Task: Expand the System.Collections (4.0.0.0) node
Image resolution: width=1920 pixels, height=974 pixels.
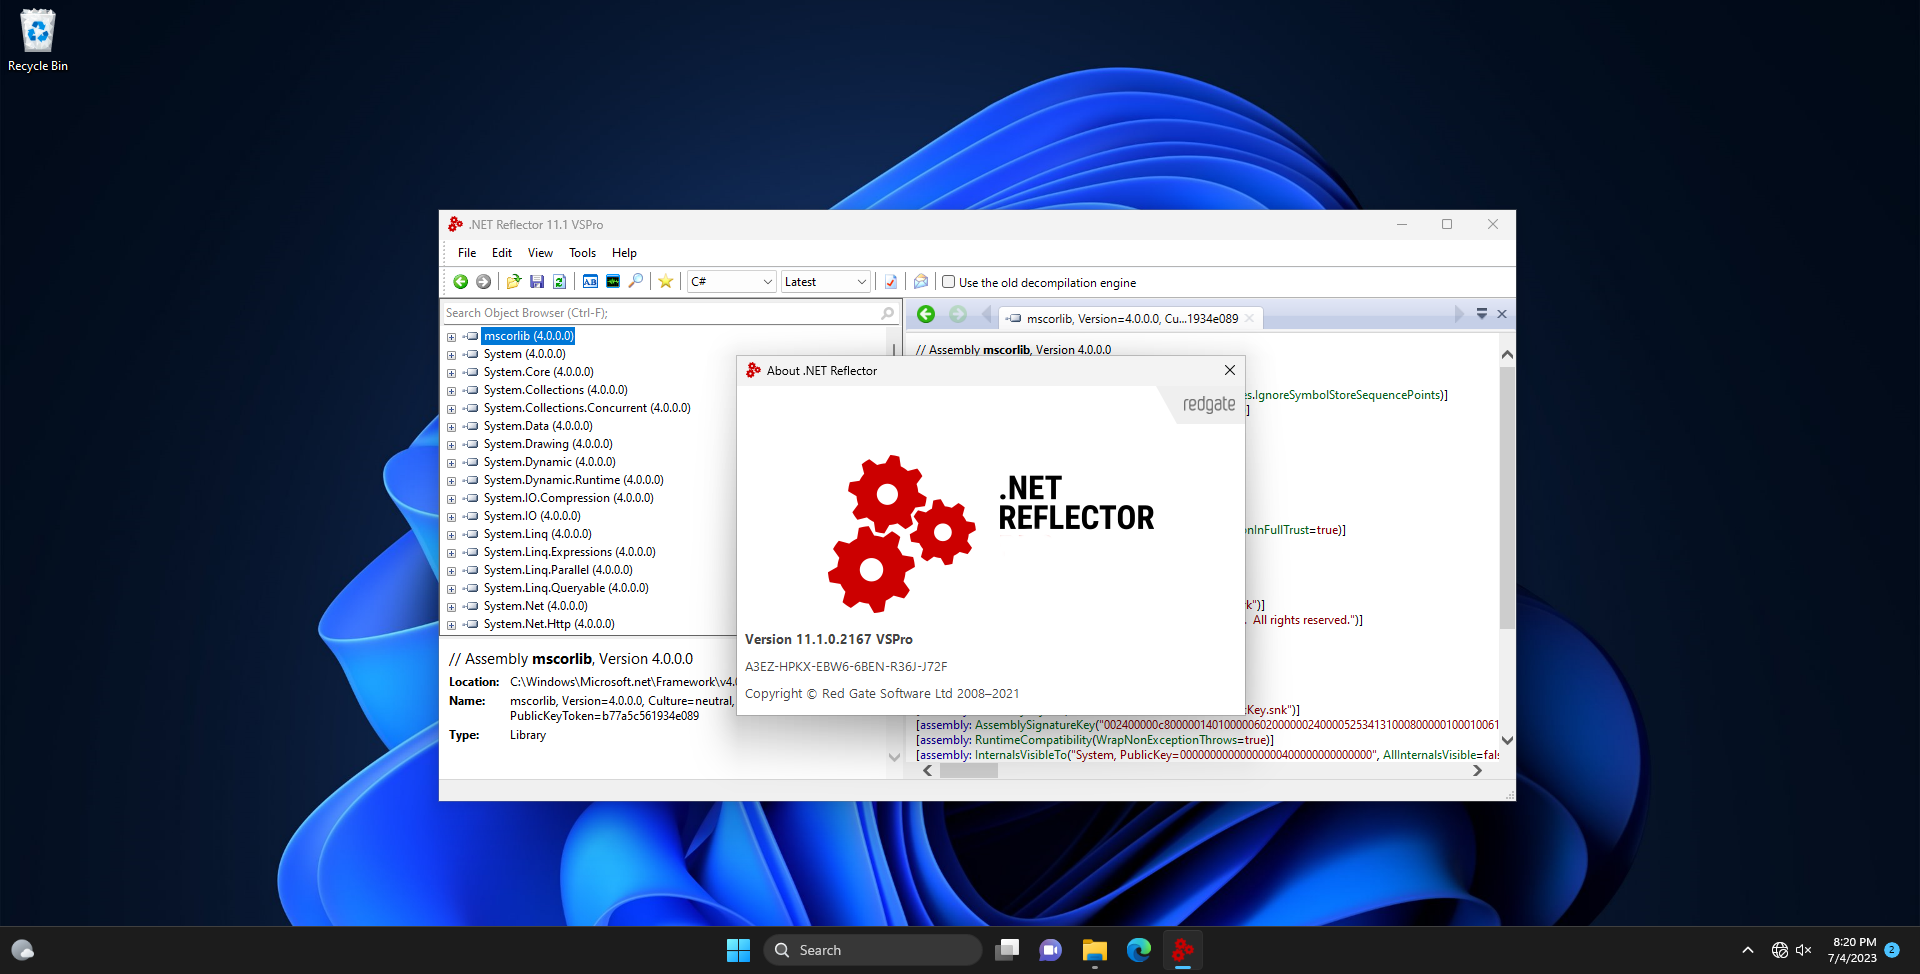Action: [x=451, y=391]
